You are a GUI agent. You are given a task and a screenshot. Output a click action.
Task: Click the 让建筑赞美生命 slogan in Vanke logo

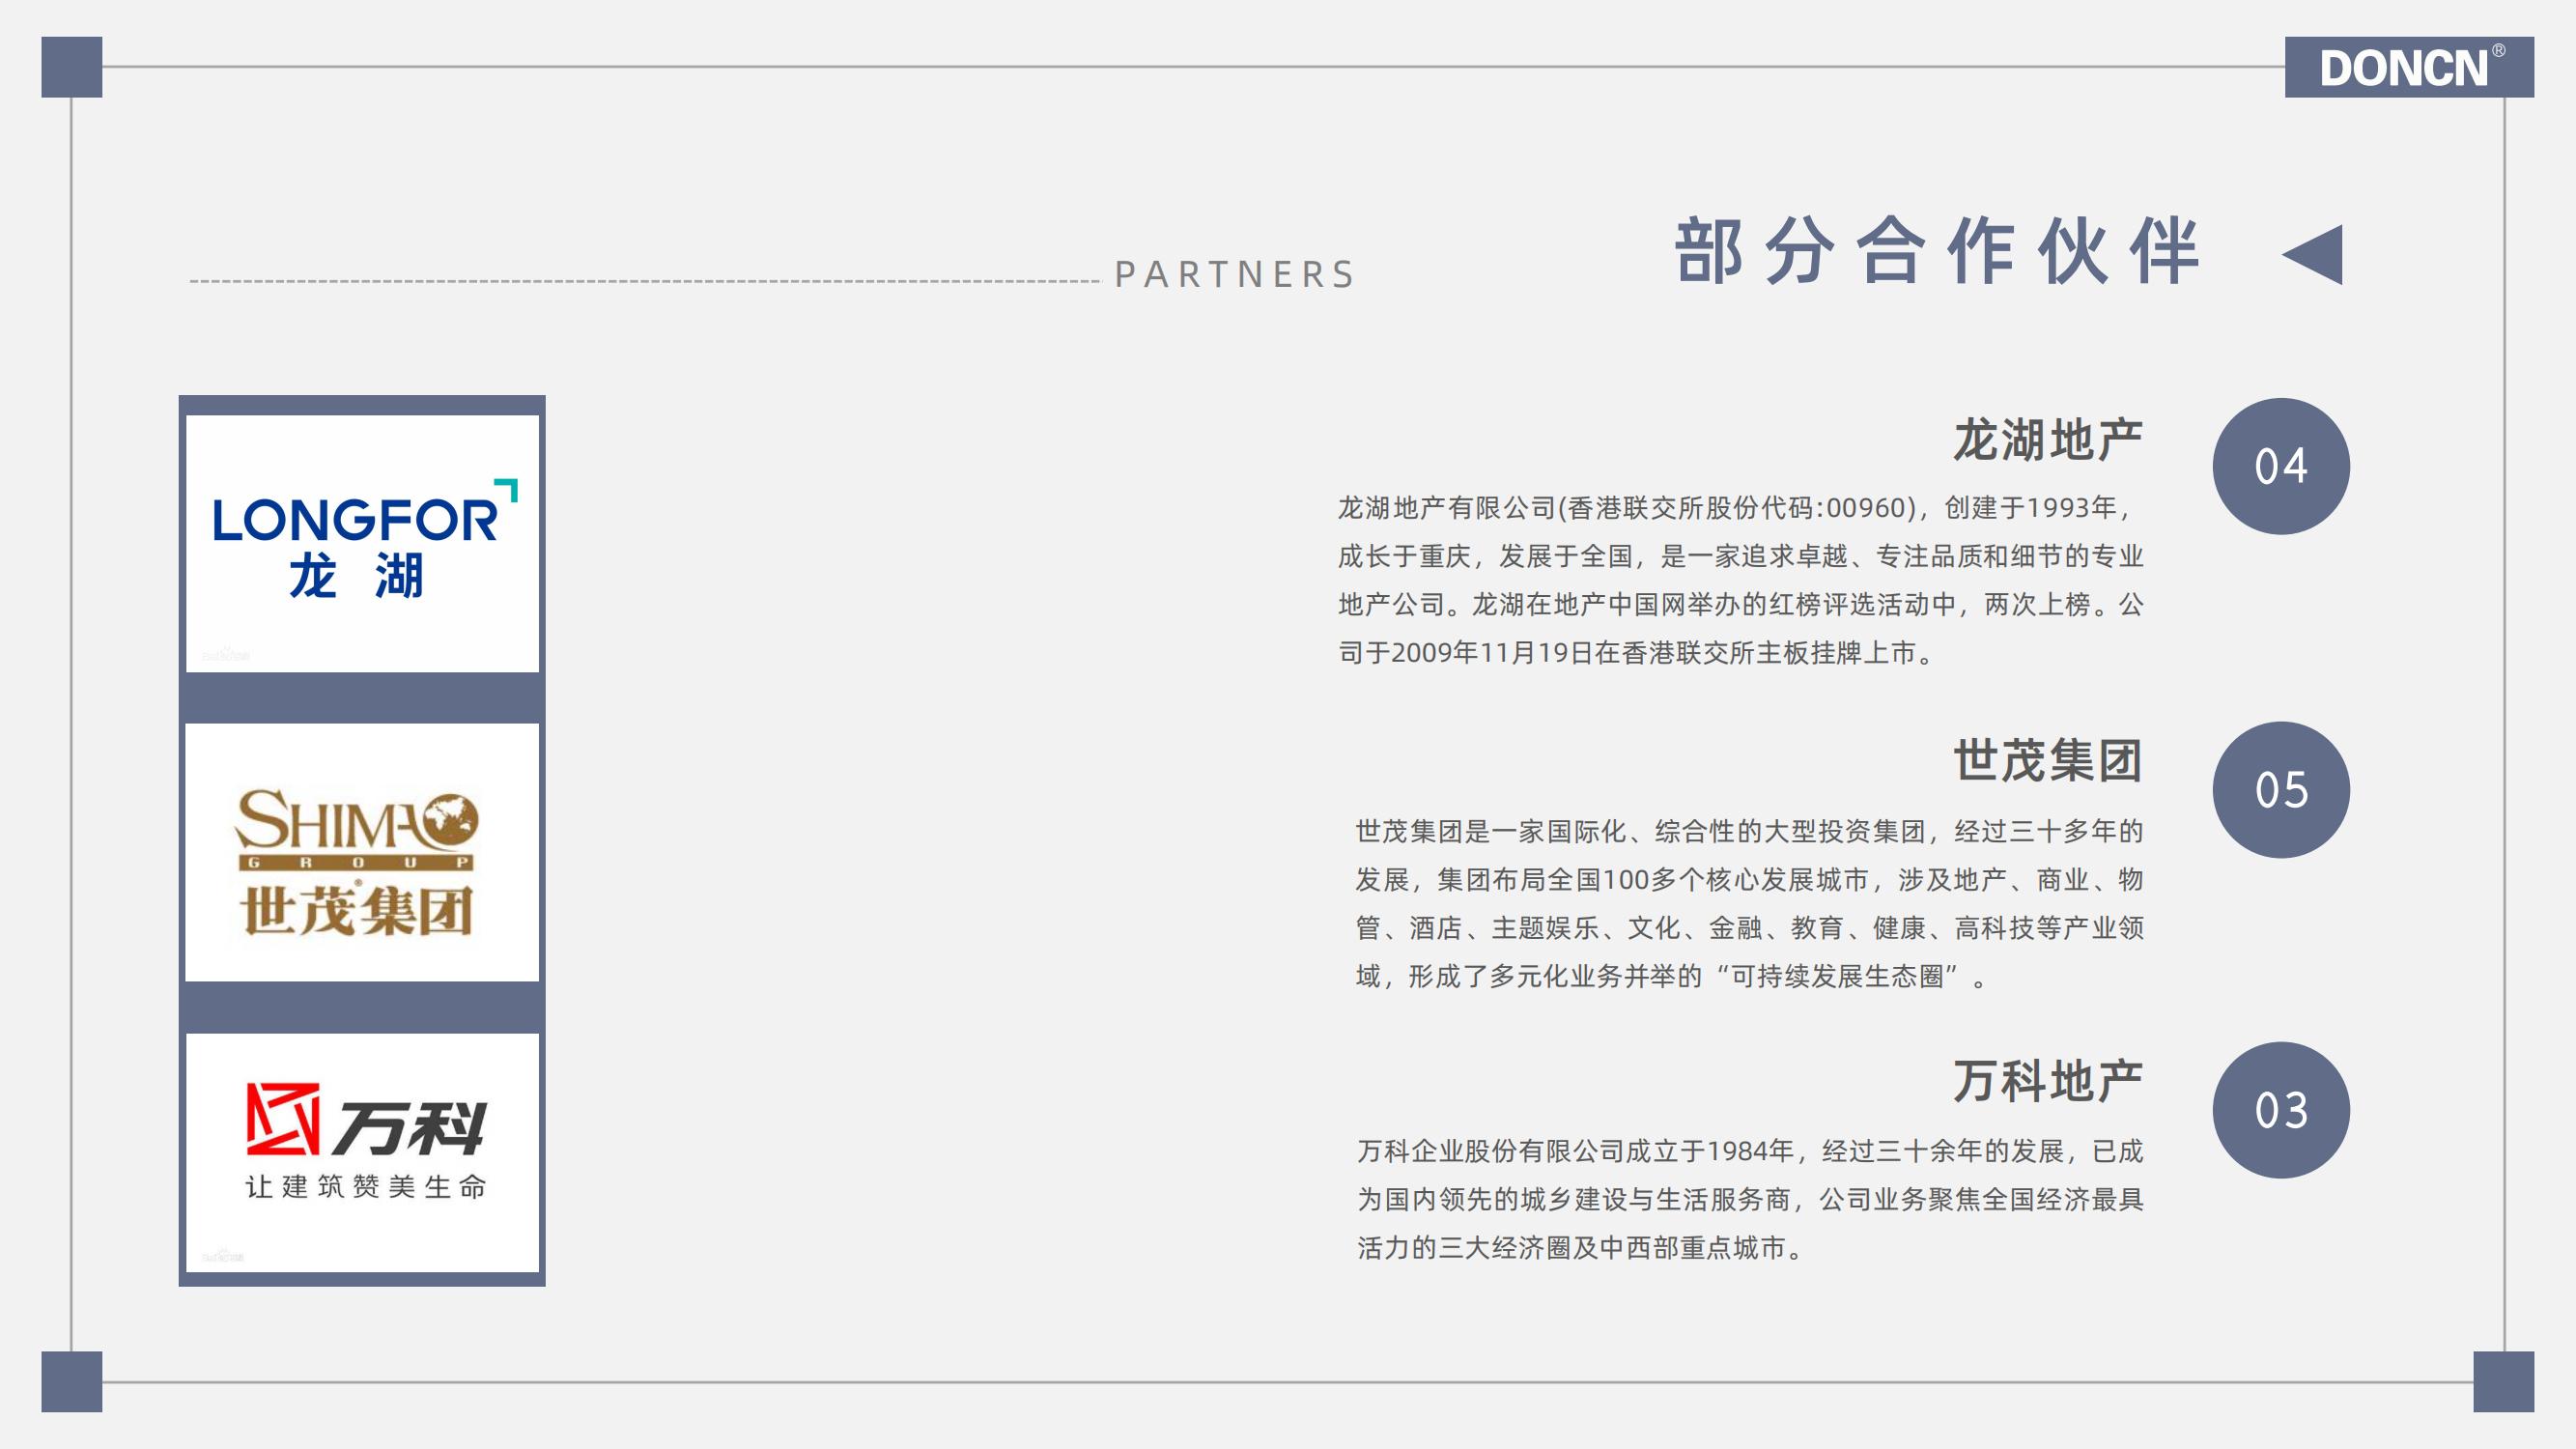366,1187
